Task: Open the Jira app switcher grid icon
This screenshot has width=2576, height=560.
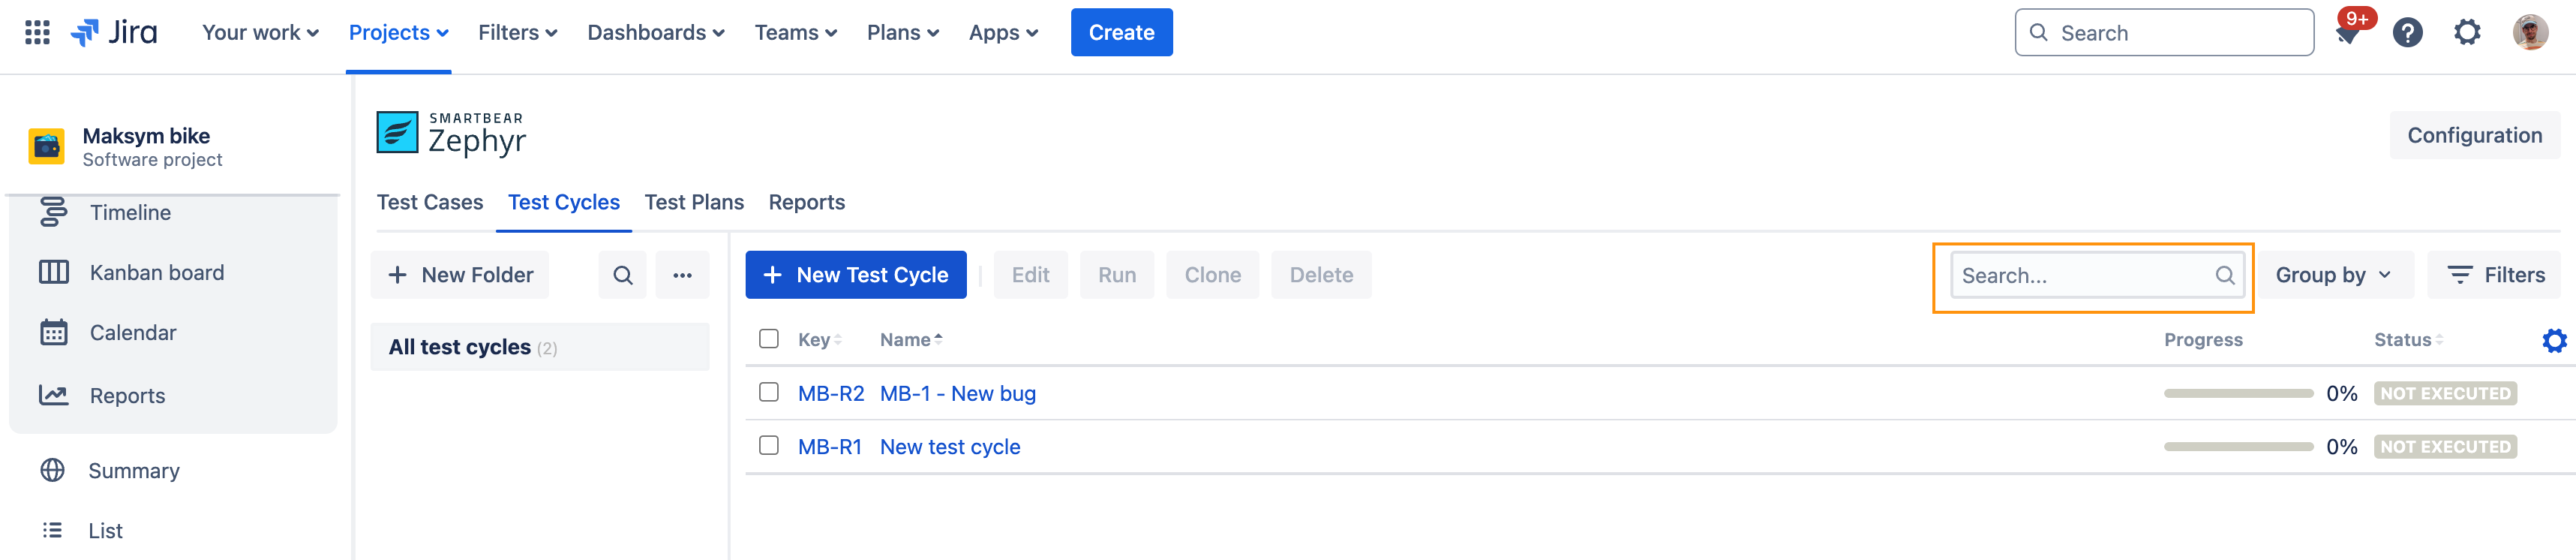Action: pos(37,32)
